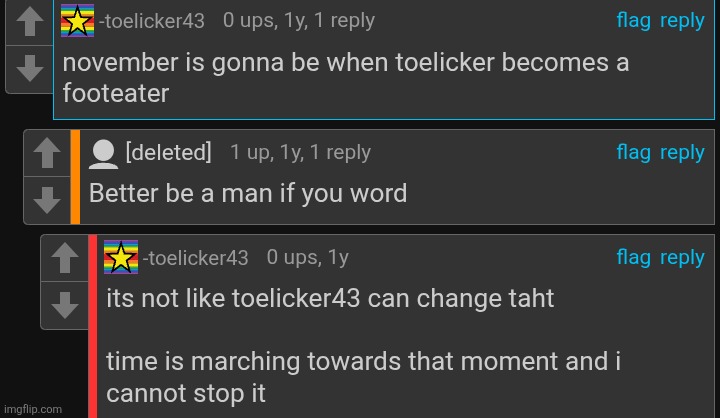Reply to 'Better be a man' comment
720x418 pixels.
(x=682, y=153)
